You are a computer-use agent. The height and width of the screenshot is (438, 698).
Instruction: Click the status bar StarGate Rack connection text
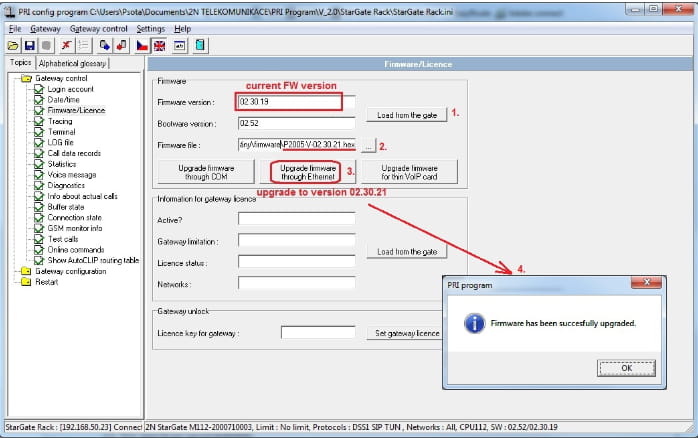pos(73,427)
